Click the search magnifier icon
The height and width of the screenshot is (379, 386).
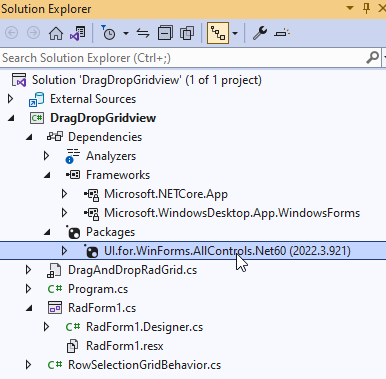tap(373, 58)
